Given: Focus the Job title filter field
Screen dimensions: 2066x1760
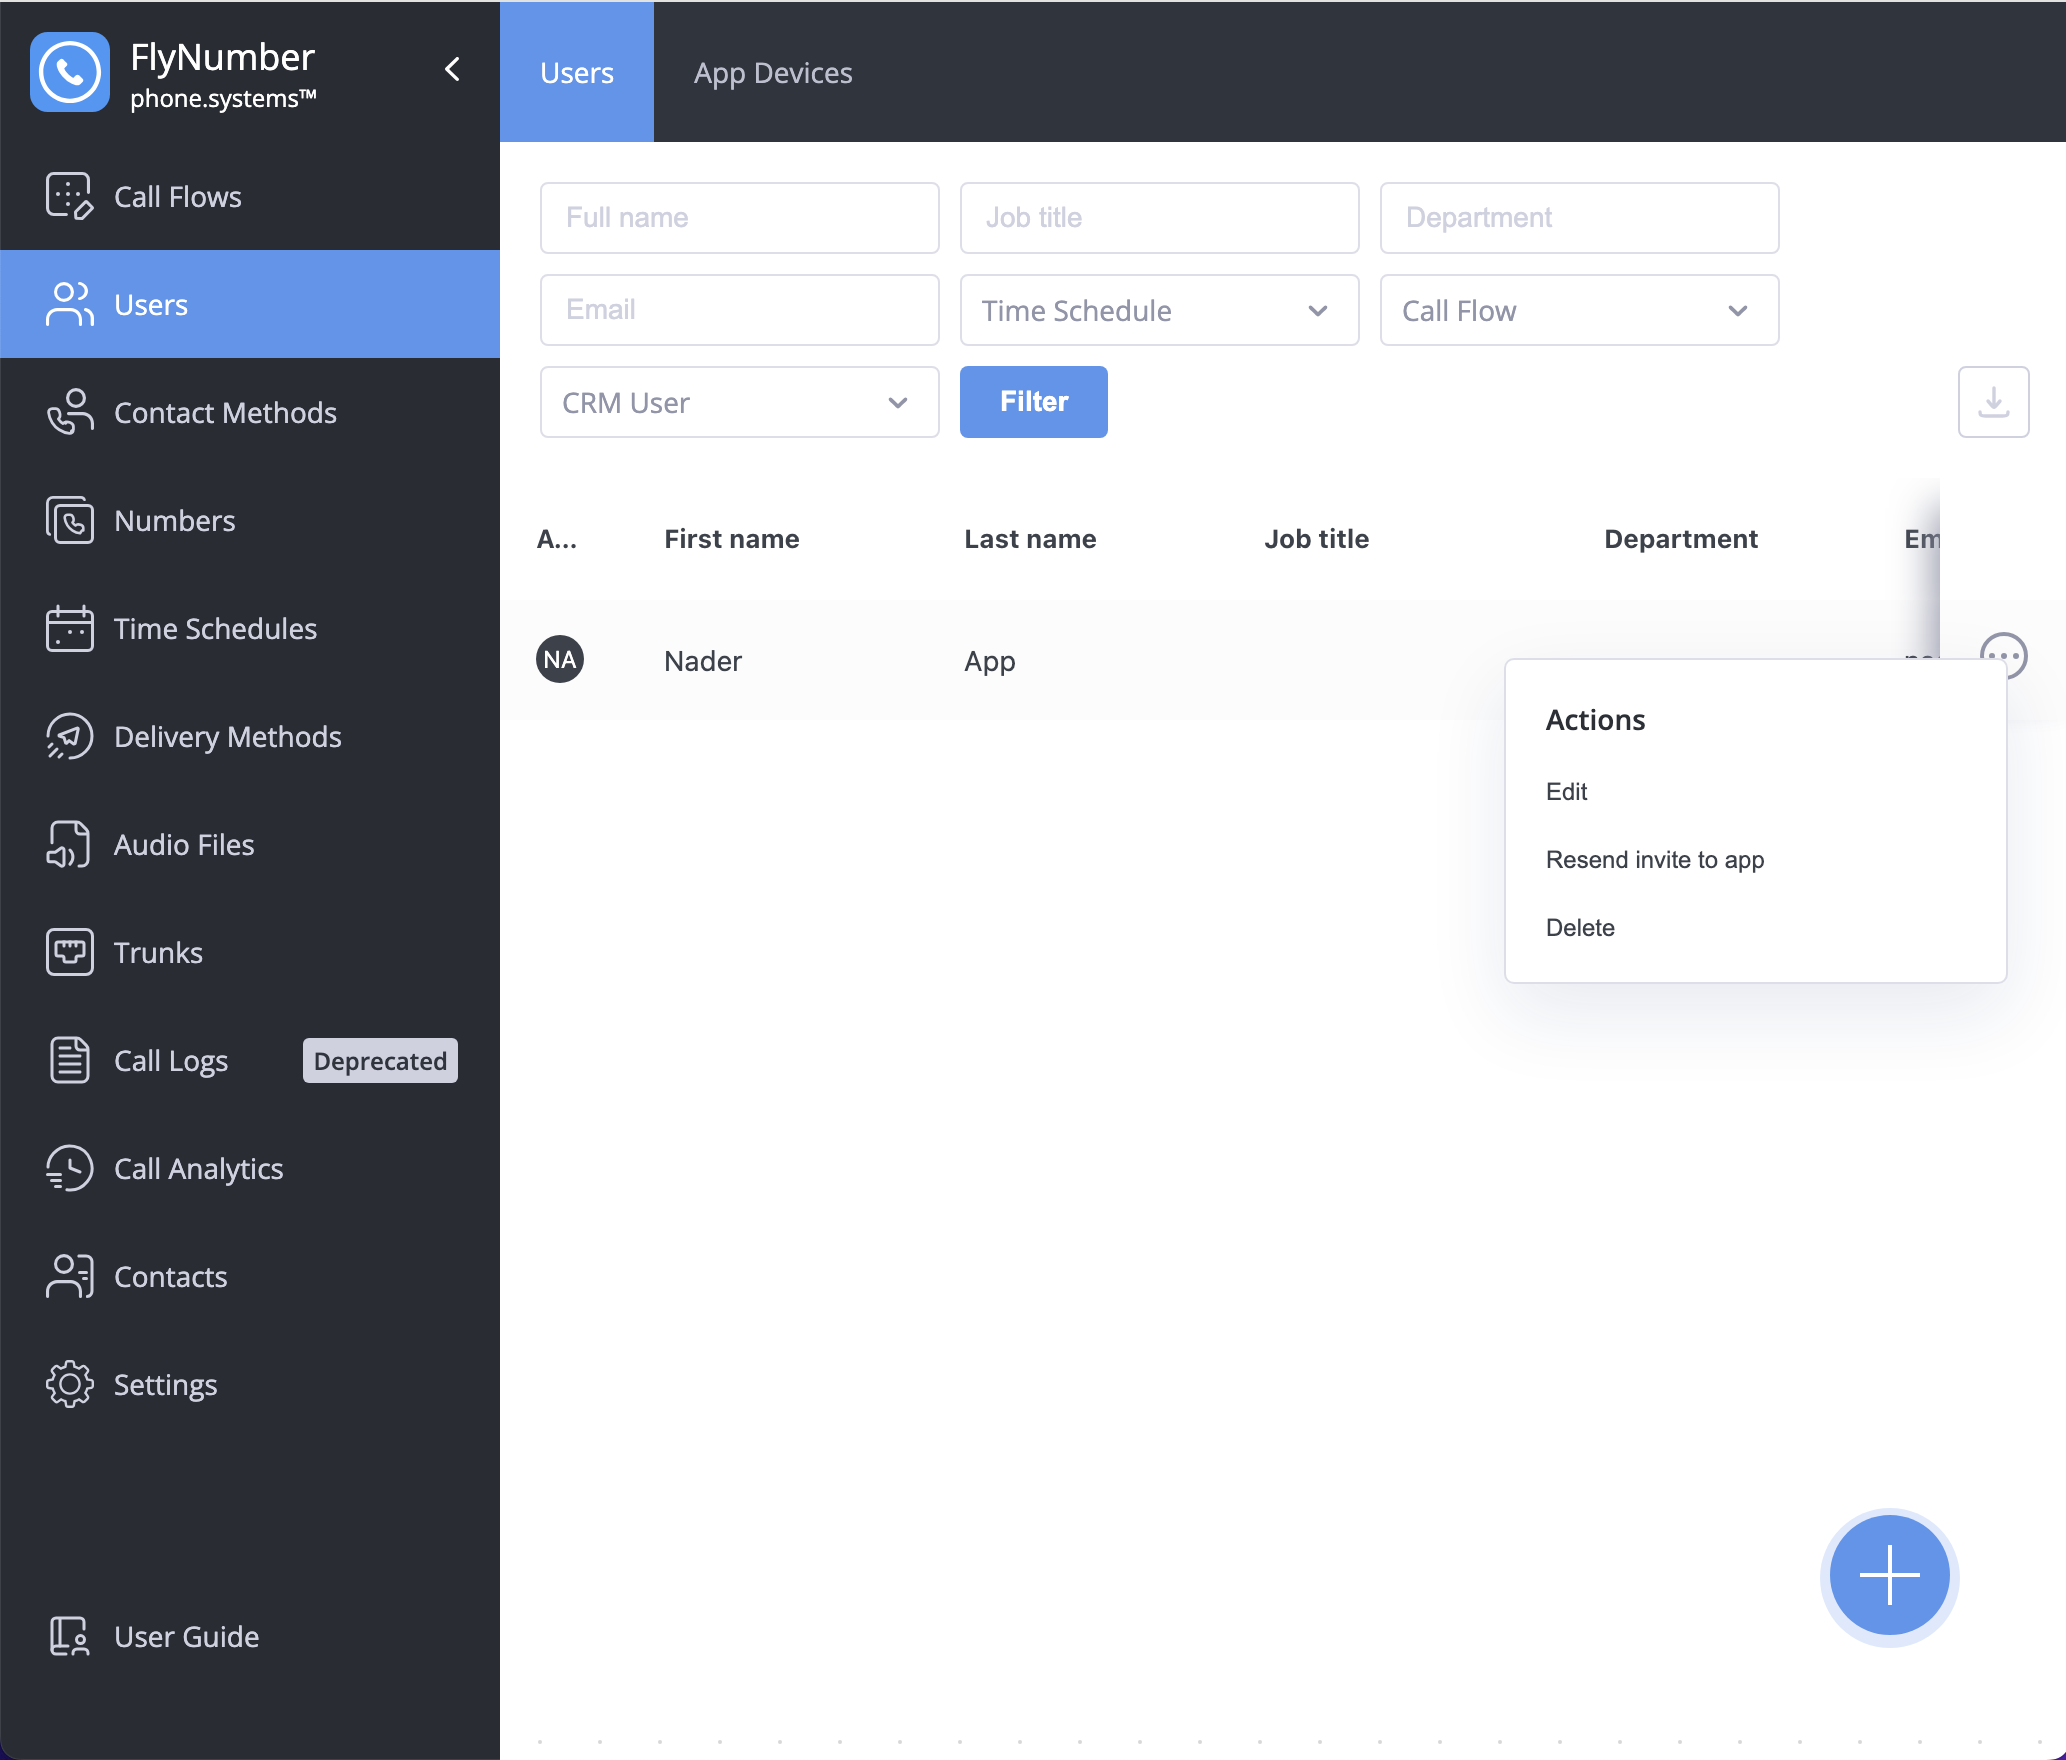Looking at the screenshot, I should pyautogui.click(x=1159, y=218).
